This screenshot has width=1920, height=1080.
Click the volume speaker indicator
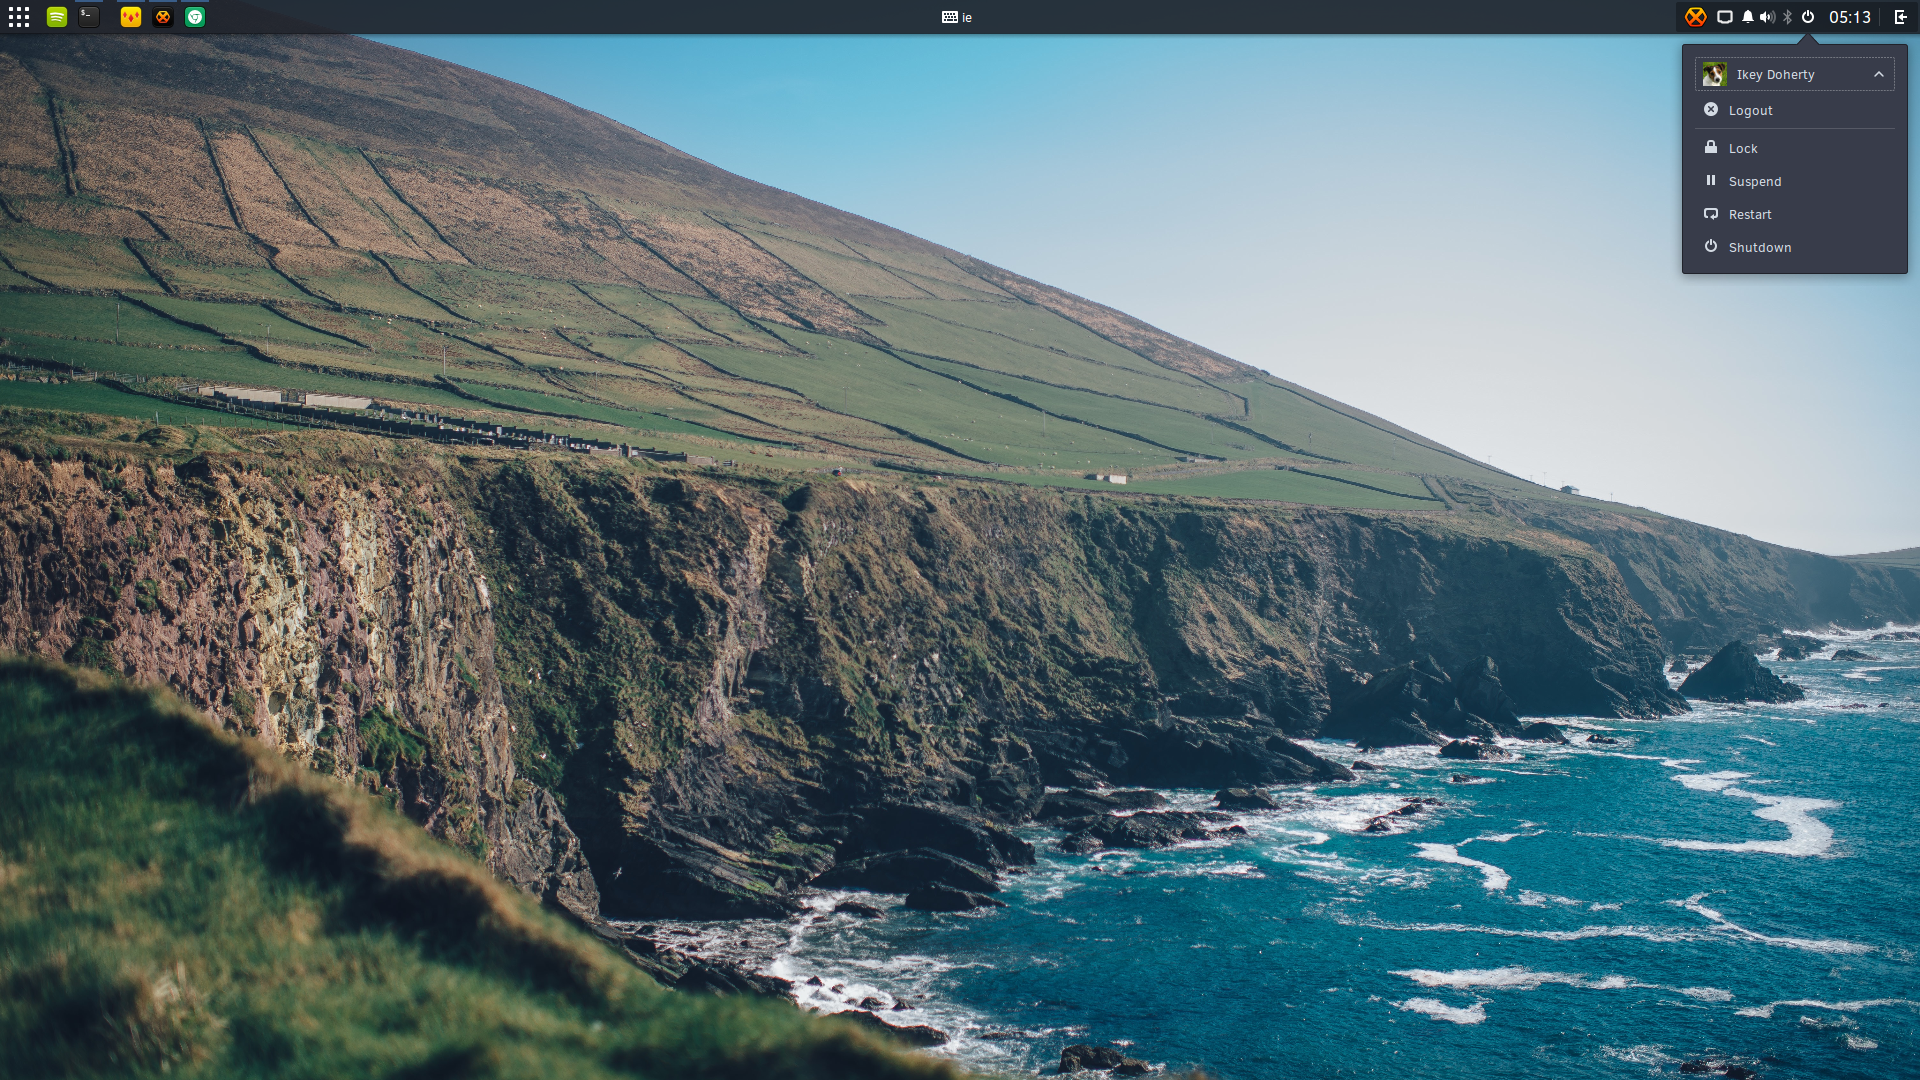pyautogui.click(x=1767, y=17)
